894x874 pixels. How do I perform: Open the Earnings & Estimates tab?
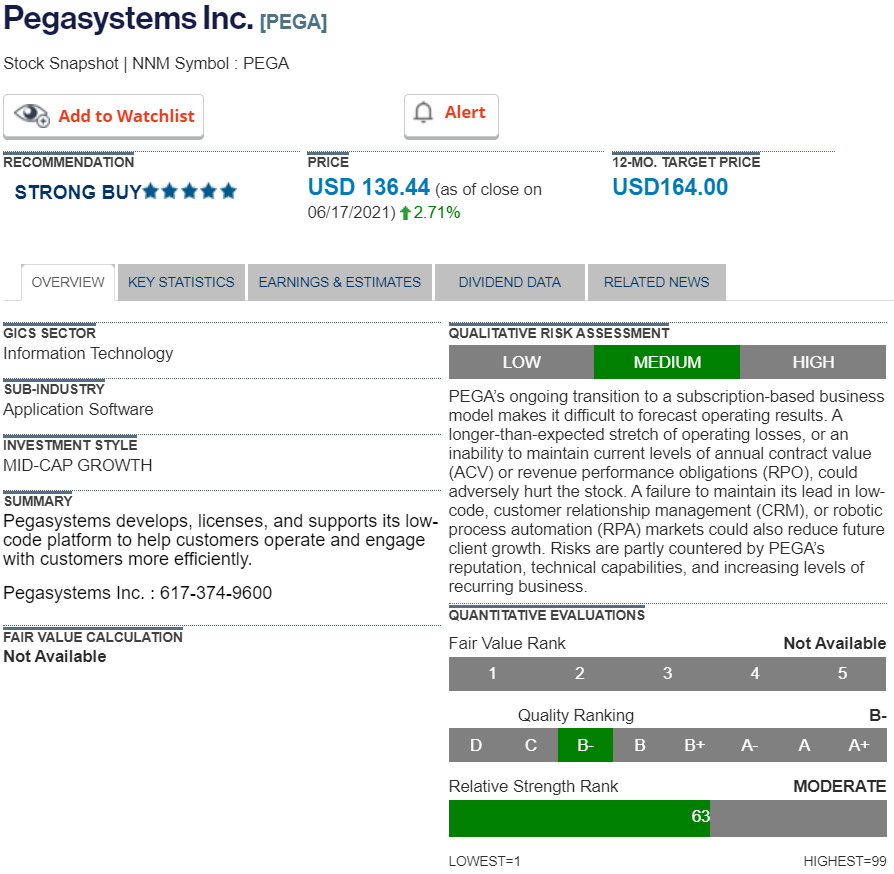(340, 282)
